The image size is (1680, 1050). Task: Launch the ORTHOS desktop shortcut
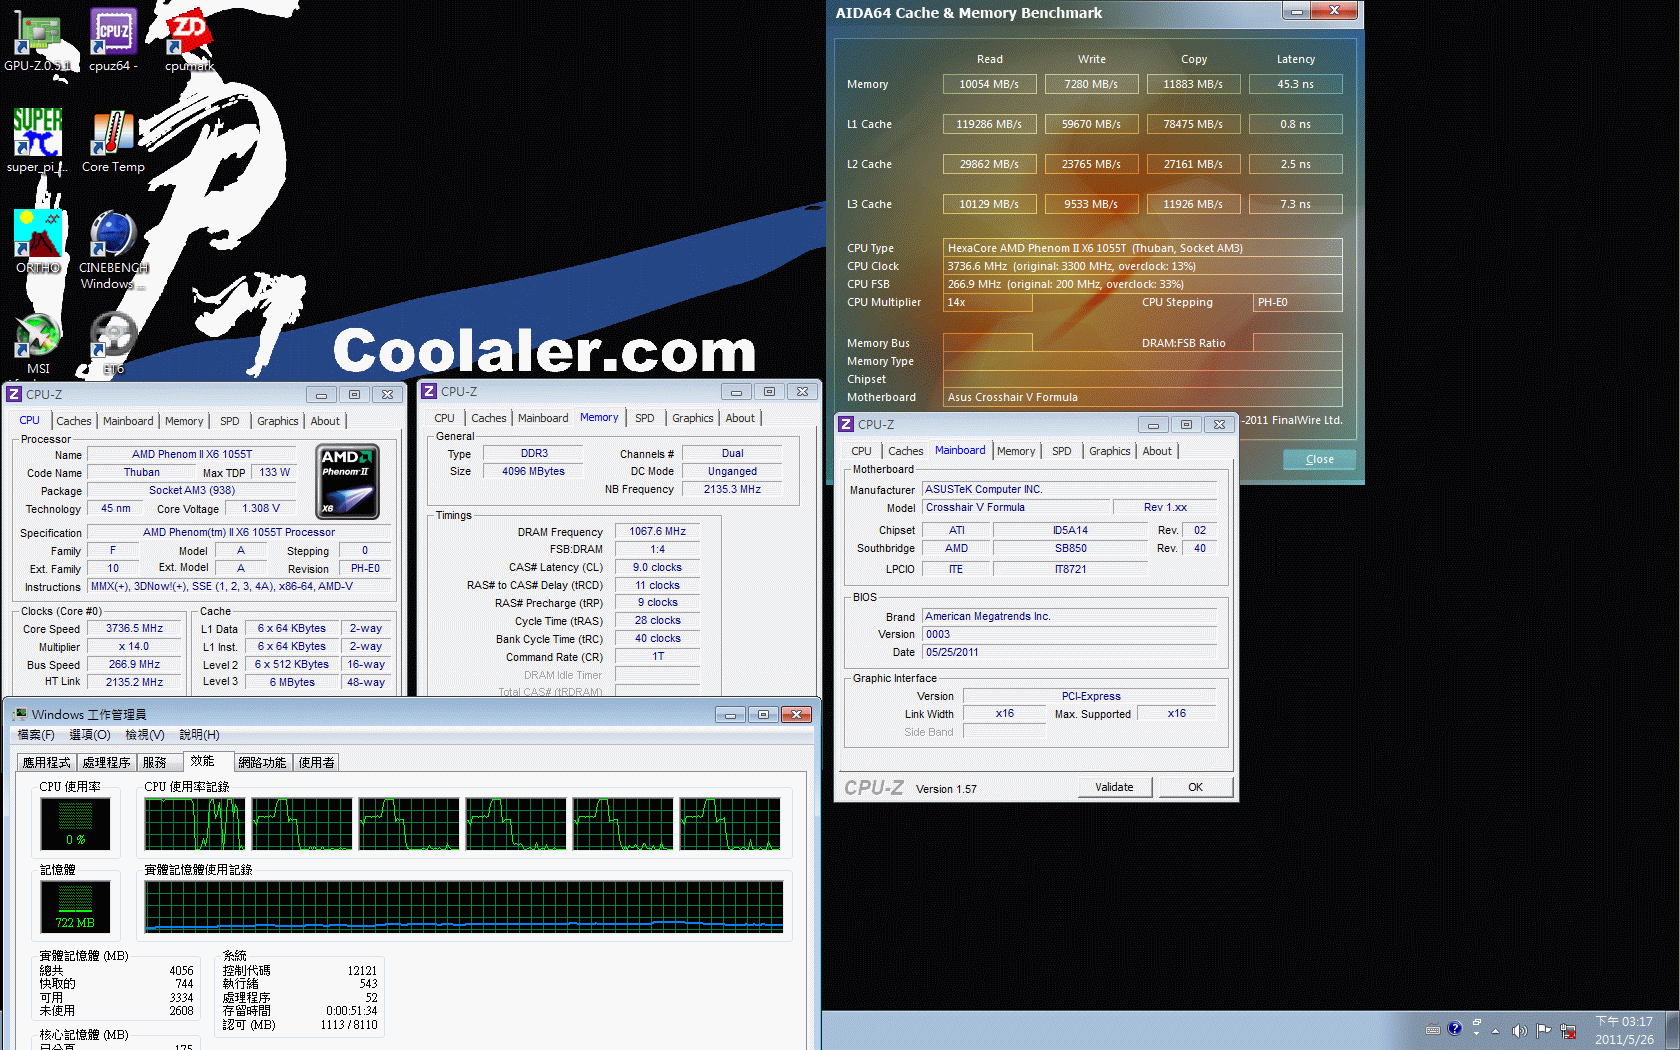click(x=37, y=242)
